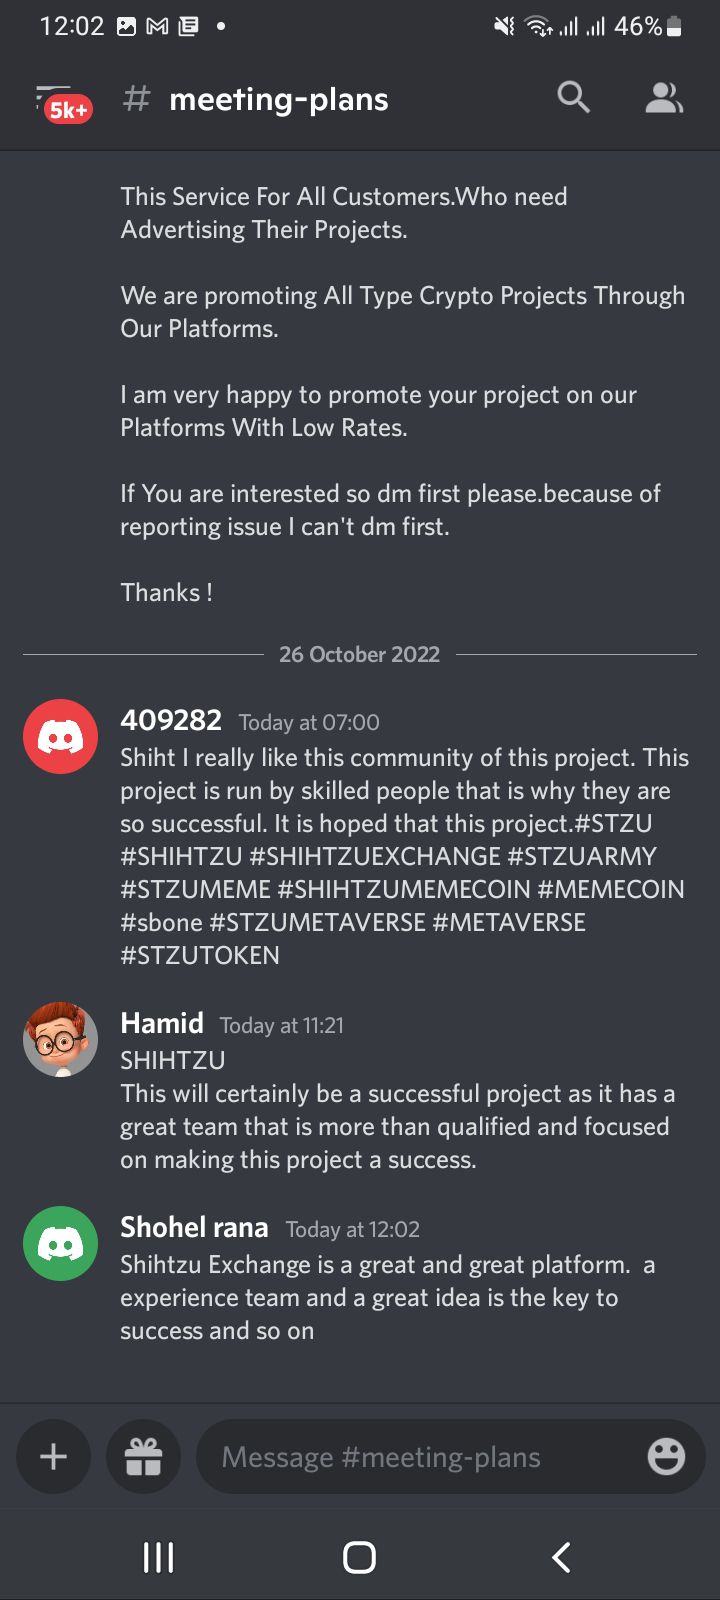Screen dimensions: 720x1600
Task: Tap the 5k+ unread mentions badge
Action: (68, 110)
